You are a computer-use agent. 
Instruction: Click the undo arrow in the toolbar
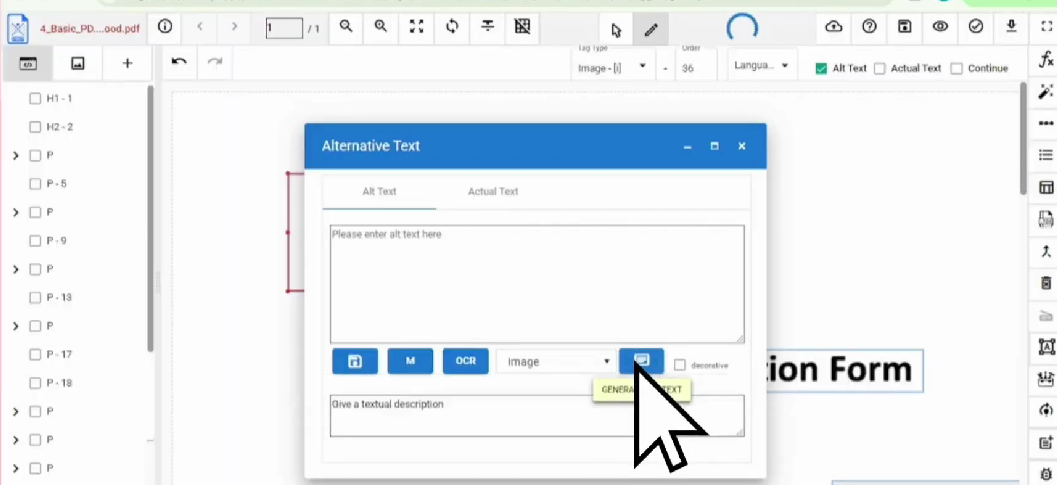pyautogui.click(x=179, y=62)
